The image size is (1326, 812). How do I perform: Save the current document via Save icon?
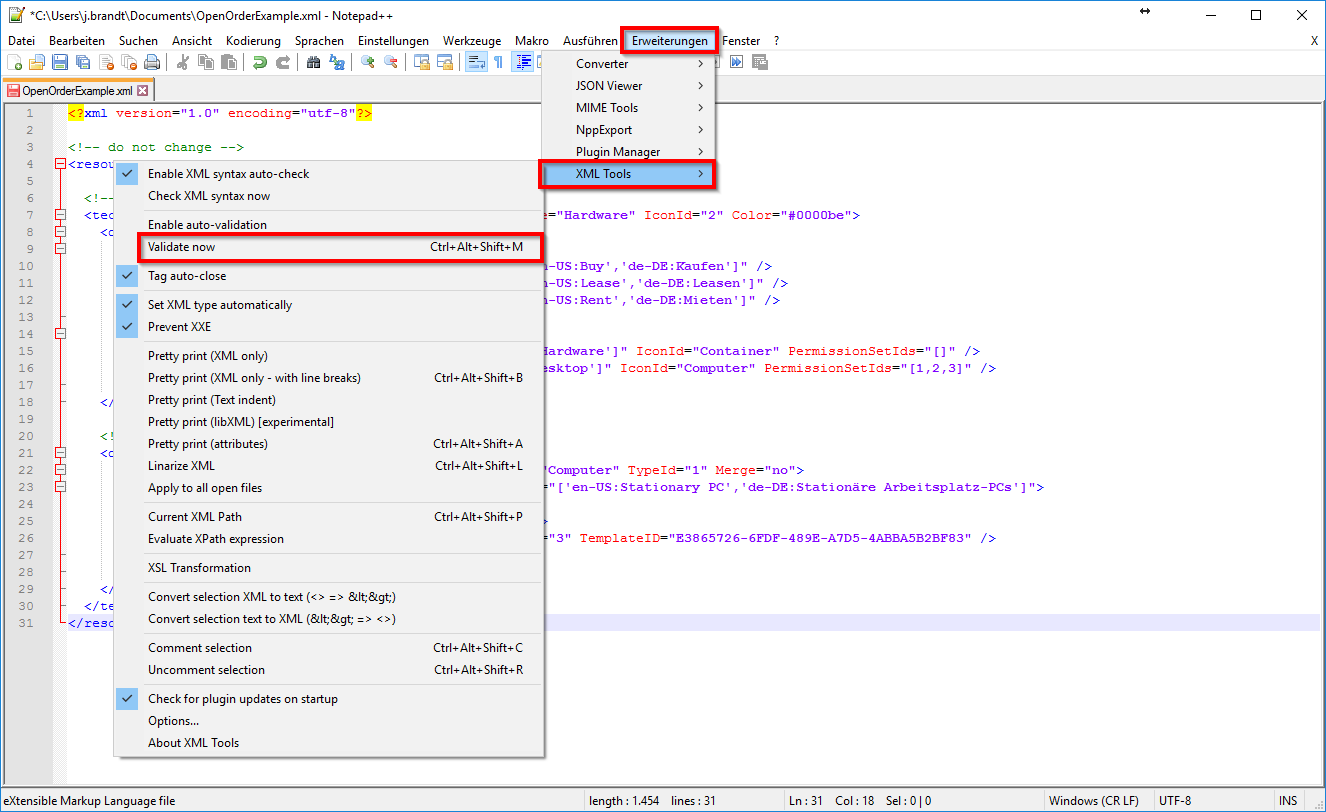pyautogui.click(x=60, y=61)
